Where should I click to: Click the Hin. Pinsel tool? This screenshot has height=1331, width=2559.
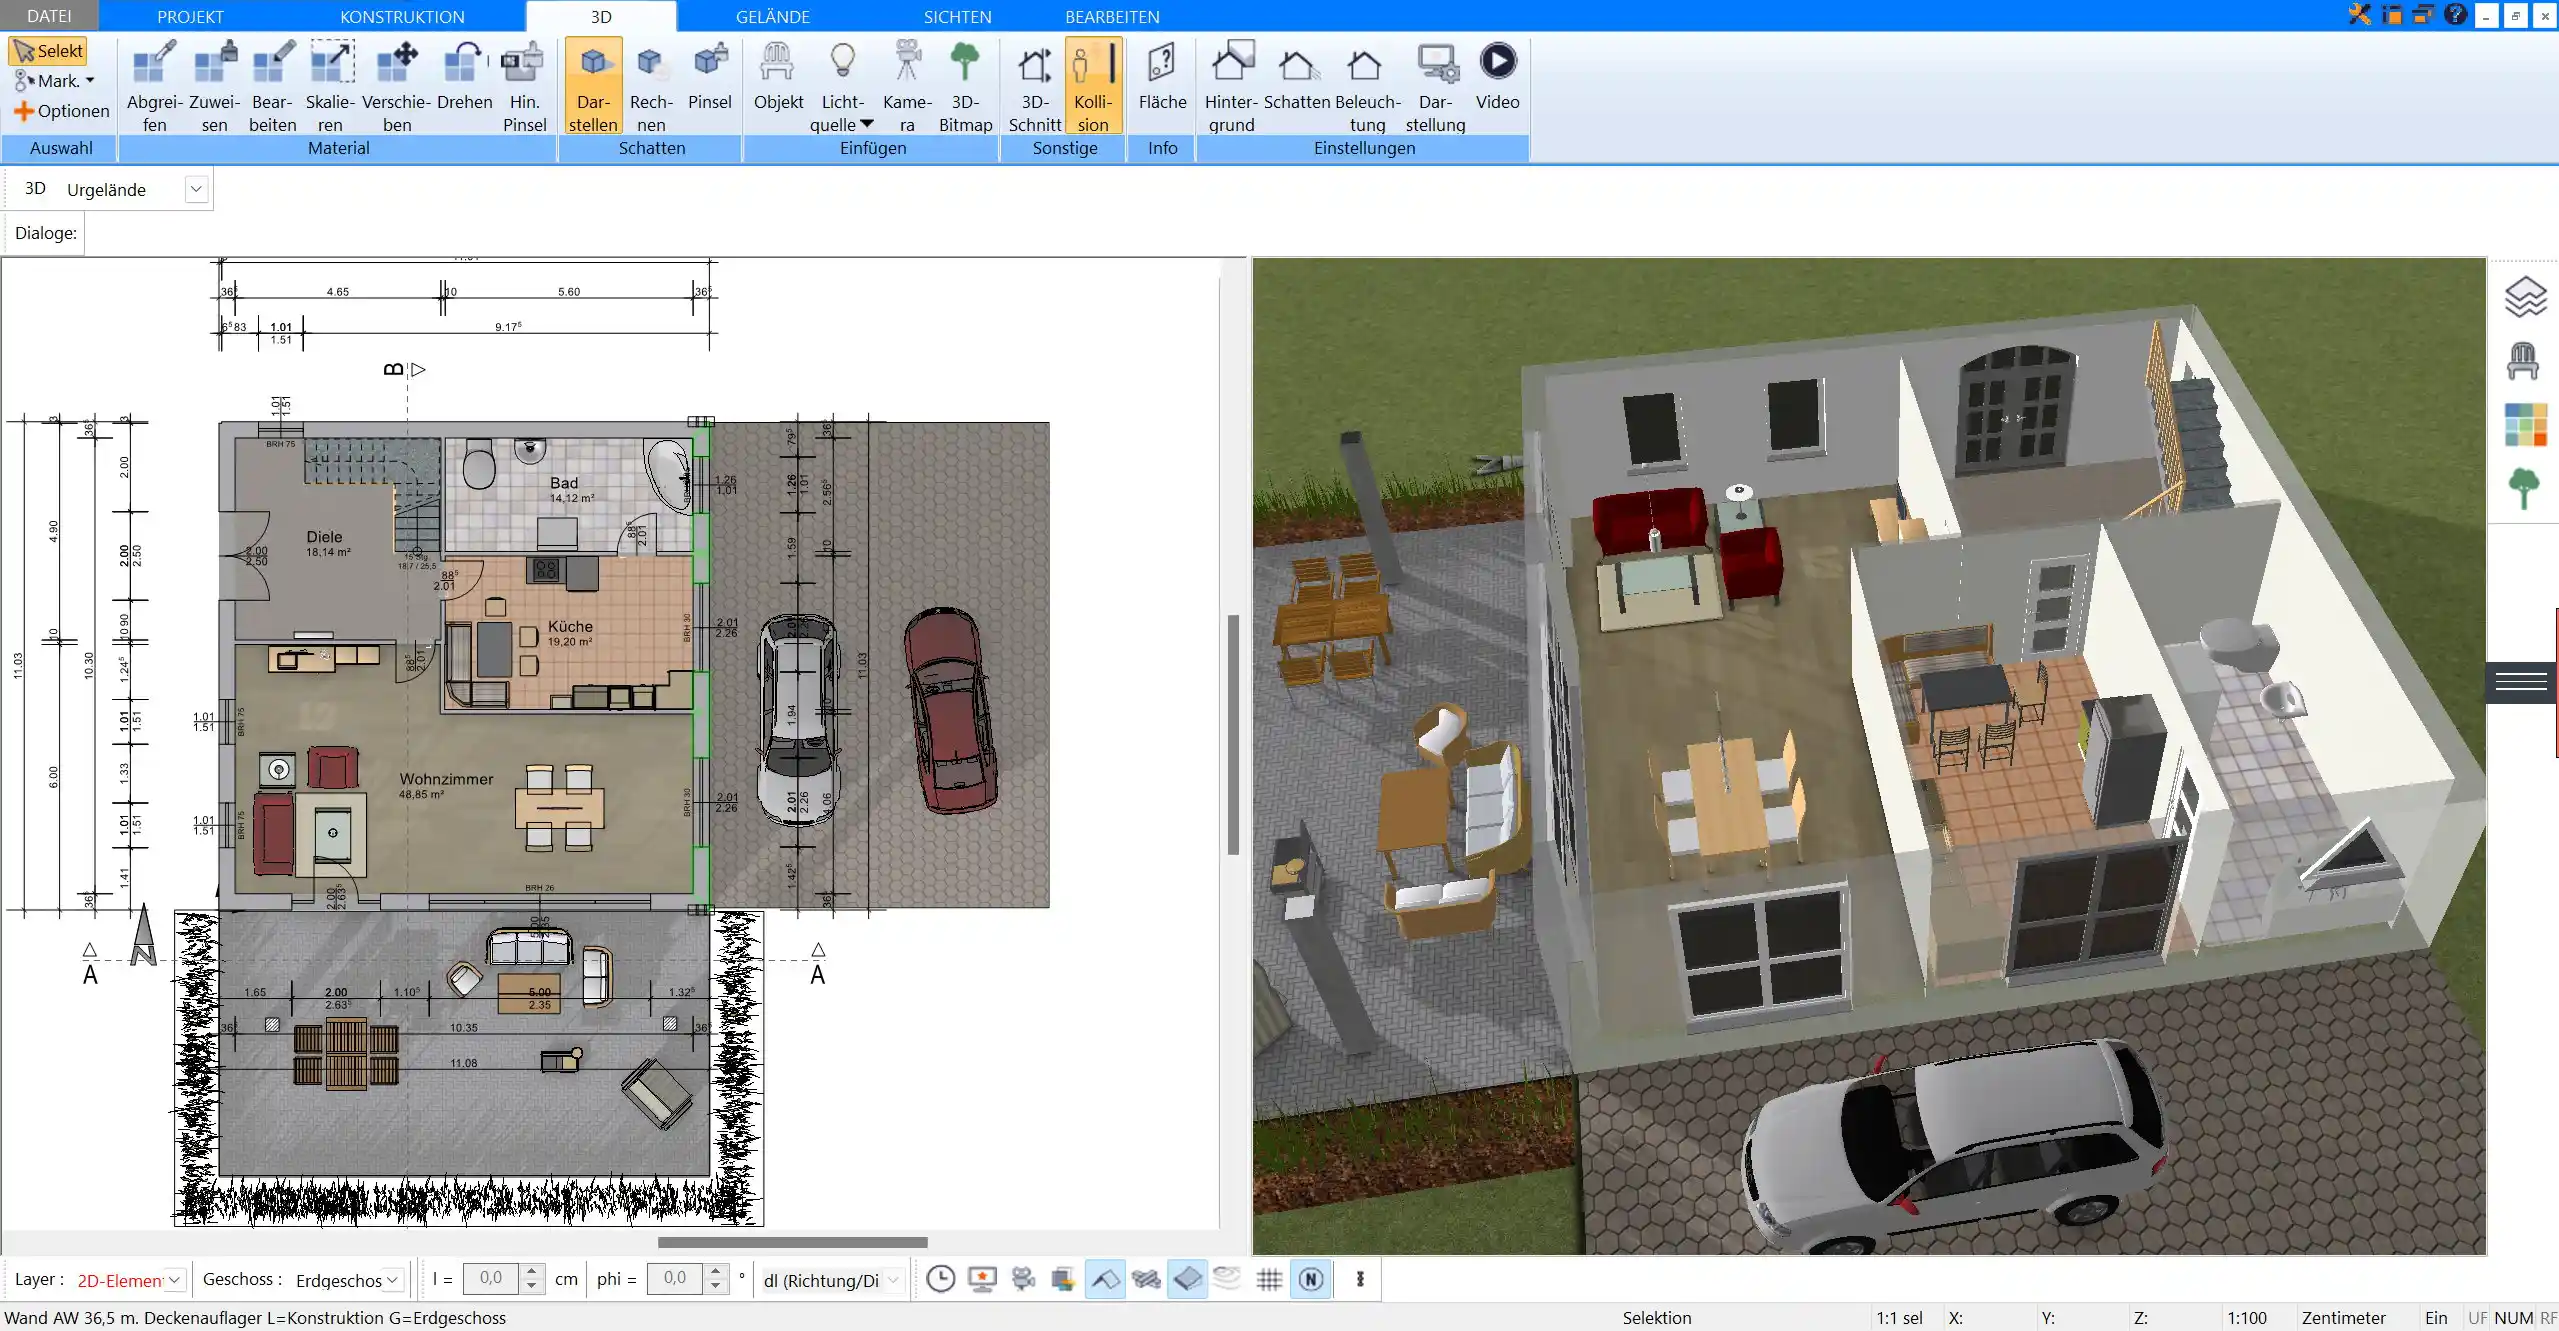point(524,86)
